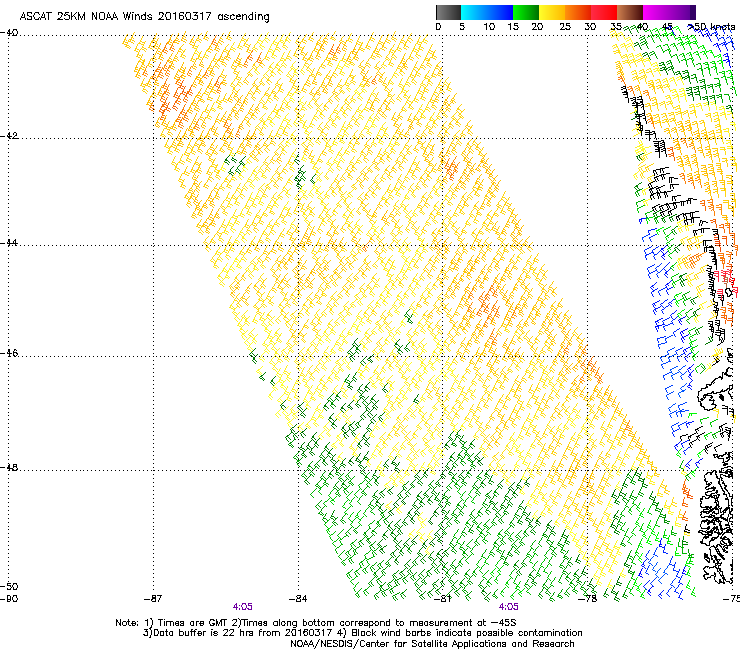Screen dimensions: 740x650
Task: Pick the yellow 20-25 knots color bar segment
Action: click(x=552, y=12)
